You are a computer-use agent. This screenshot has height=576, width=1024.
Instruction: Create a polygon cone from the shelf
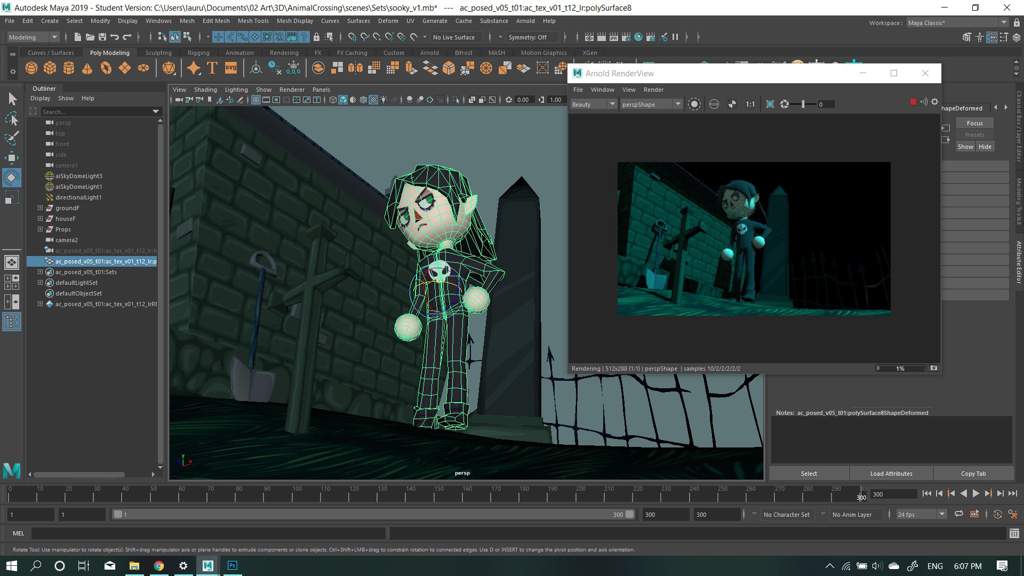(87, 68)
